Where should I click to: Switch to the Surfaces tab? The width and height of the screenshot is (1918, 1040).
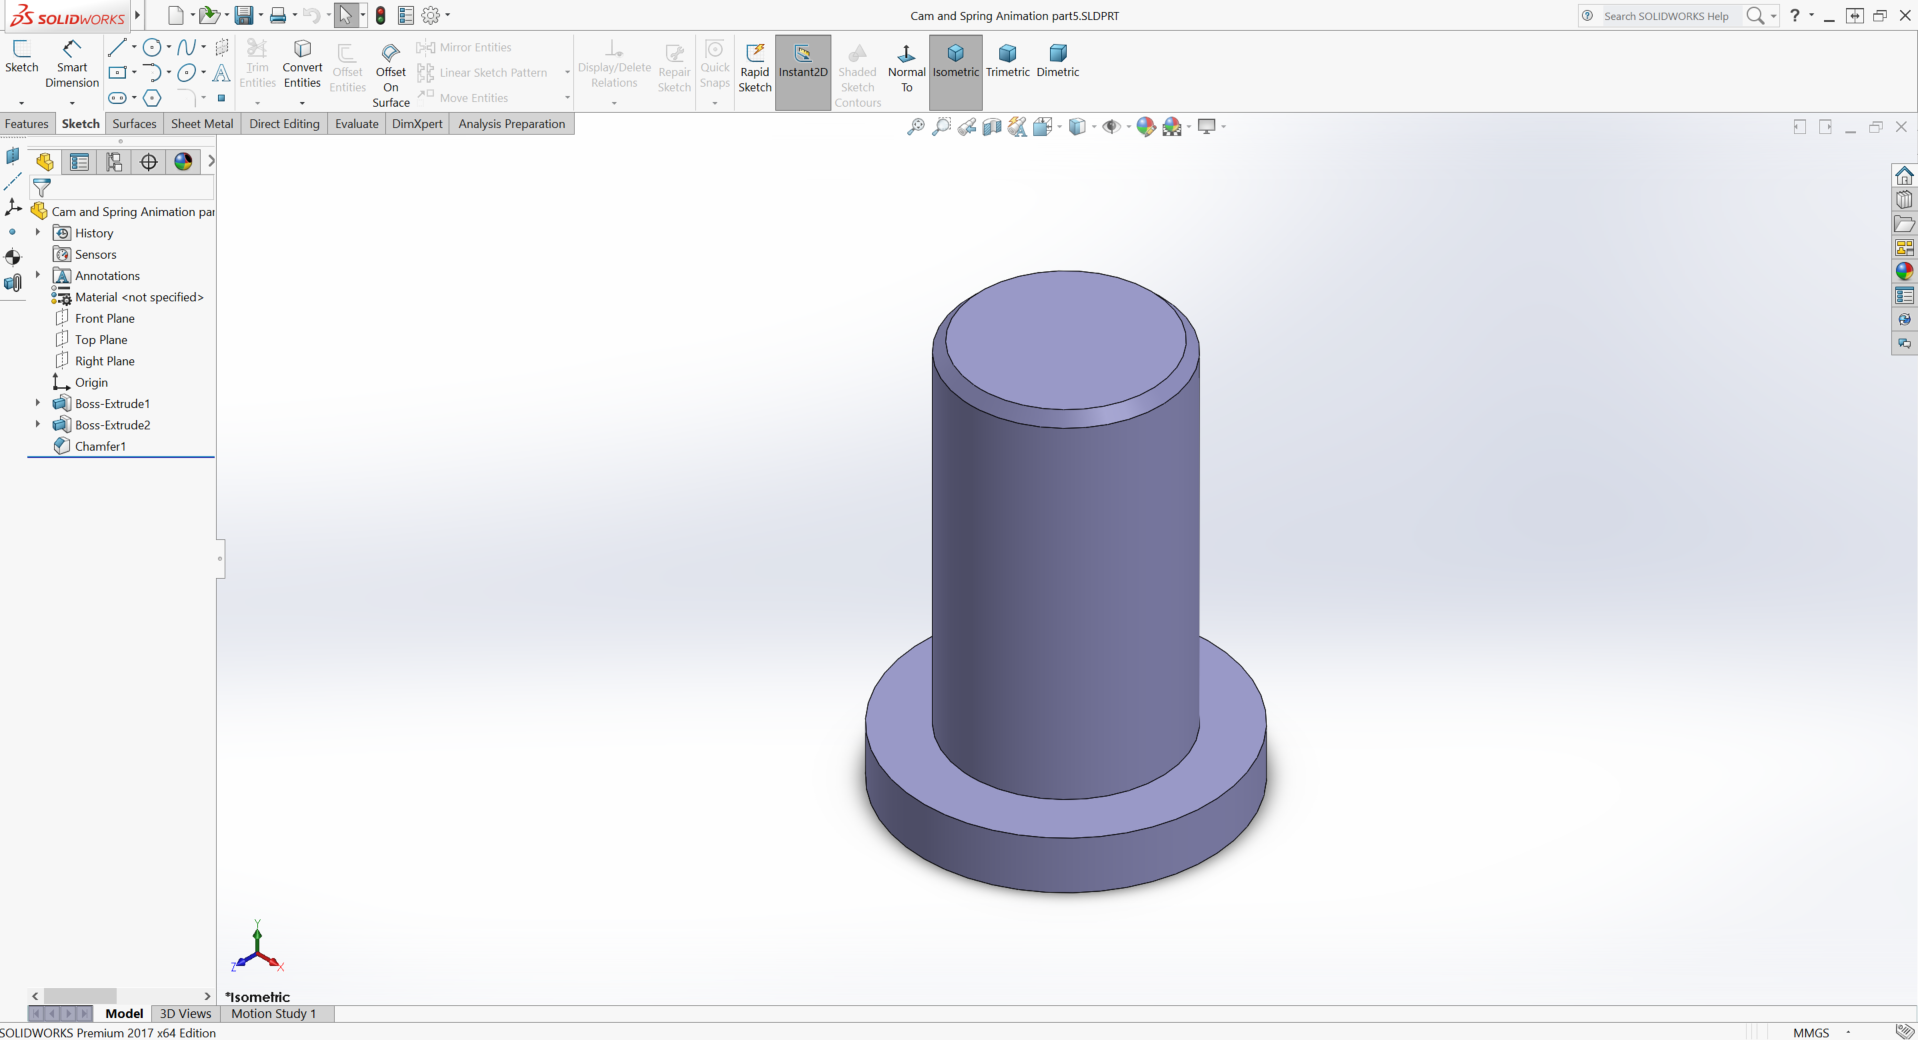(x=134, y=124)
